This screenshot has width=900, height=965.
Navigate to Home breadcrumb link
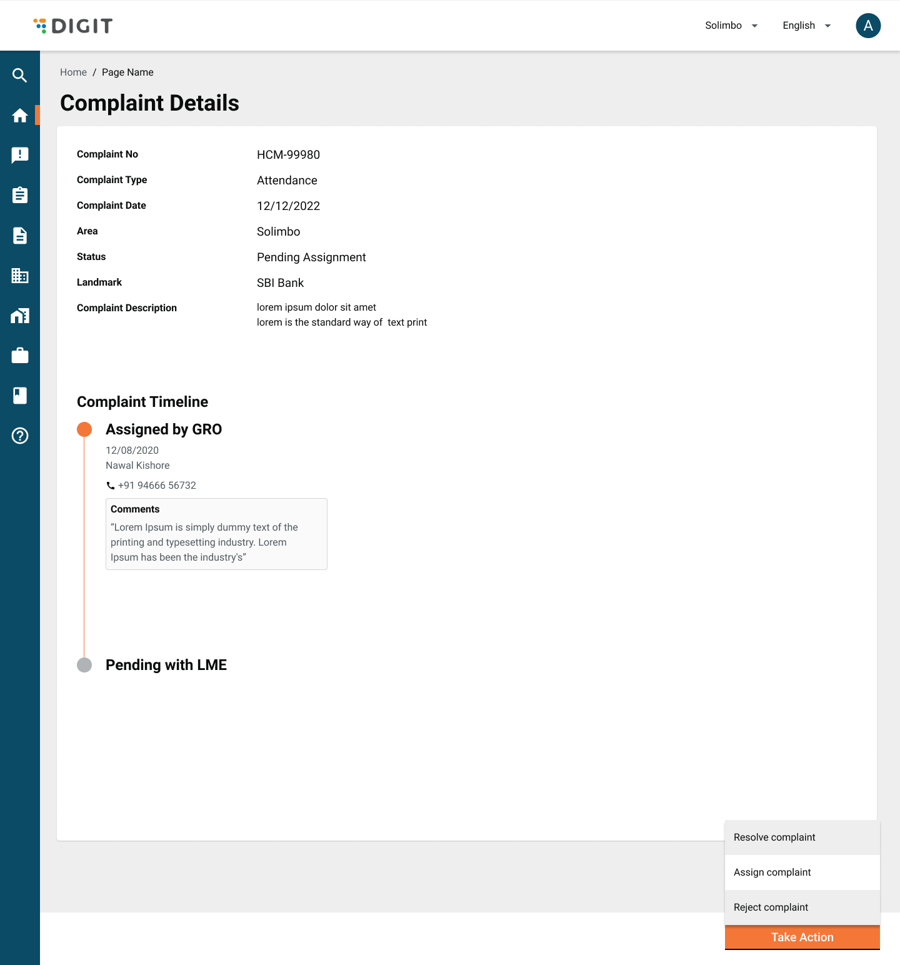click(x=73, y=73)
